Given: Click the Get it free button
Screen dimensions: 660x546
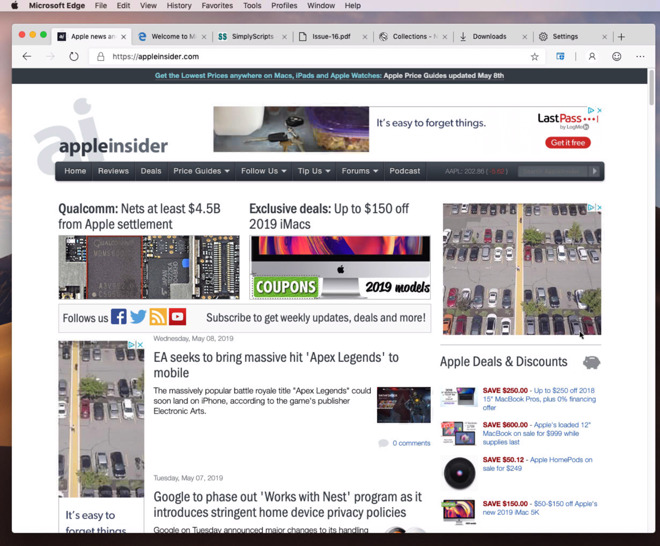Looking at the screenshot, I should click(568, 143).
